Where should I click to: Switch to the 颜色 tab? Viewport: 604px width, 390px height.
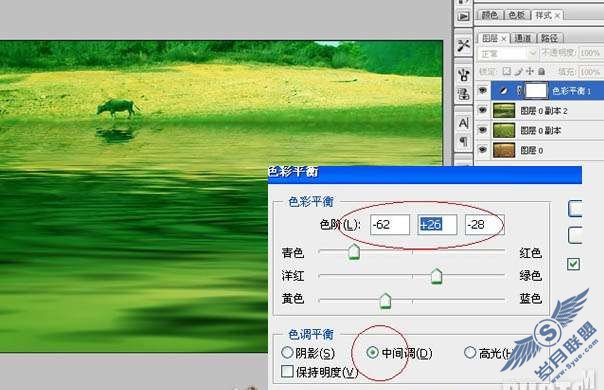[x=490, y=15]
